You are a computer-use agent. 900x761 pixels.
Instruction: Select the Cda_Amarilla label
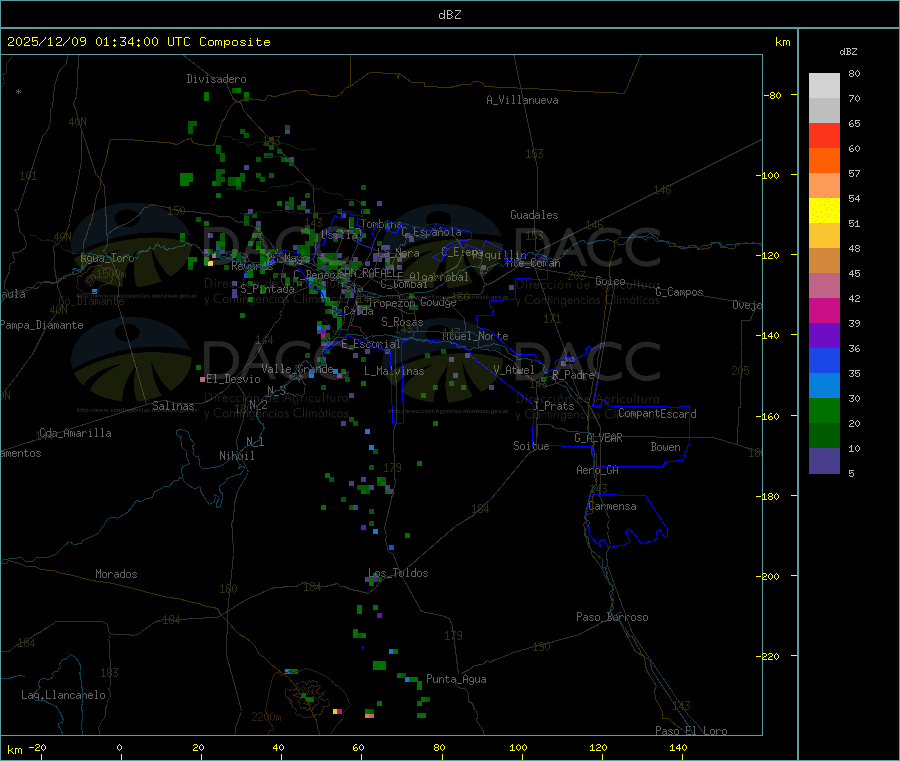click(75, 433)
